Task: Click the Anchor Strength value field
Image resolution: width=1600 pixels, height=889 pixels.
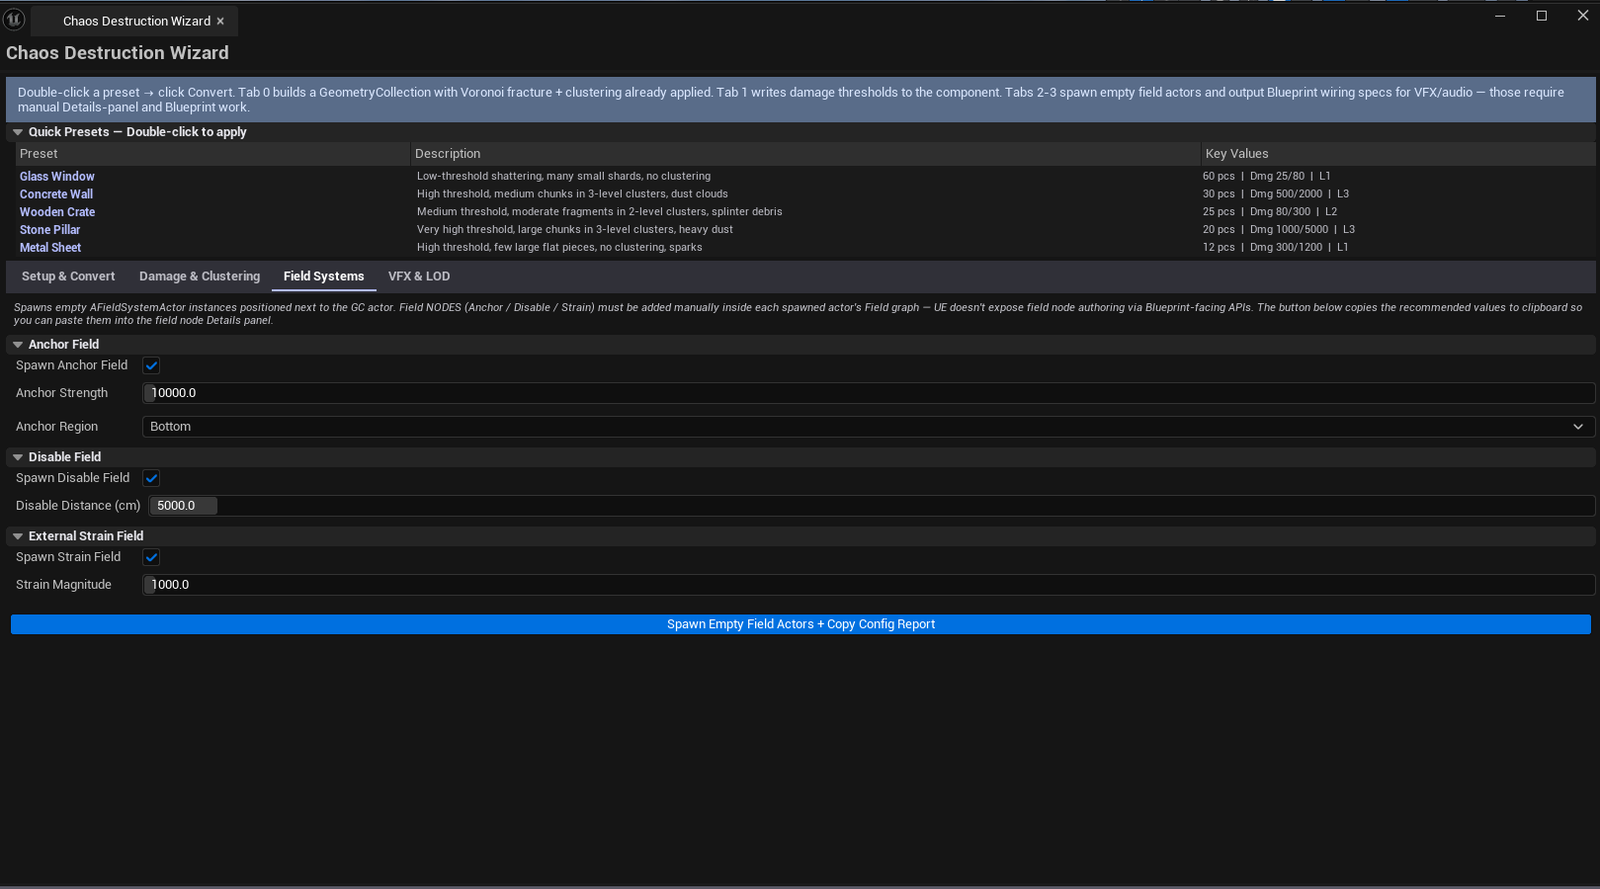Action: [868, 393]
